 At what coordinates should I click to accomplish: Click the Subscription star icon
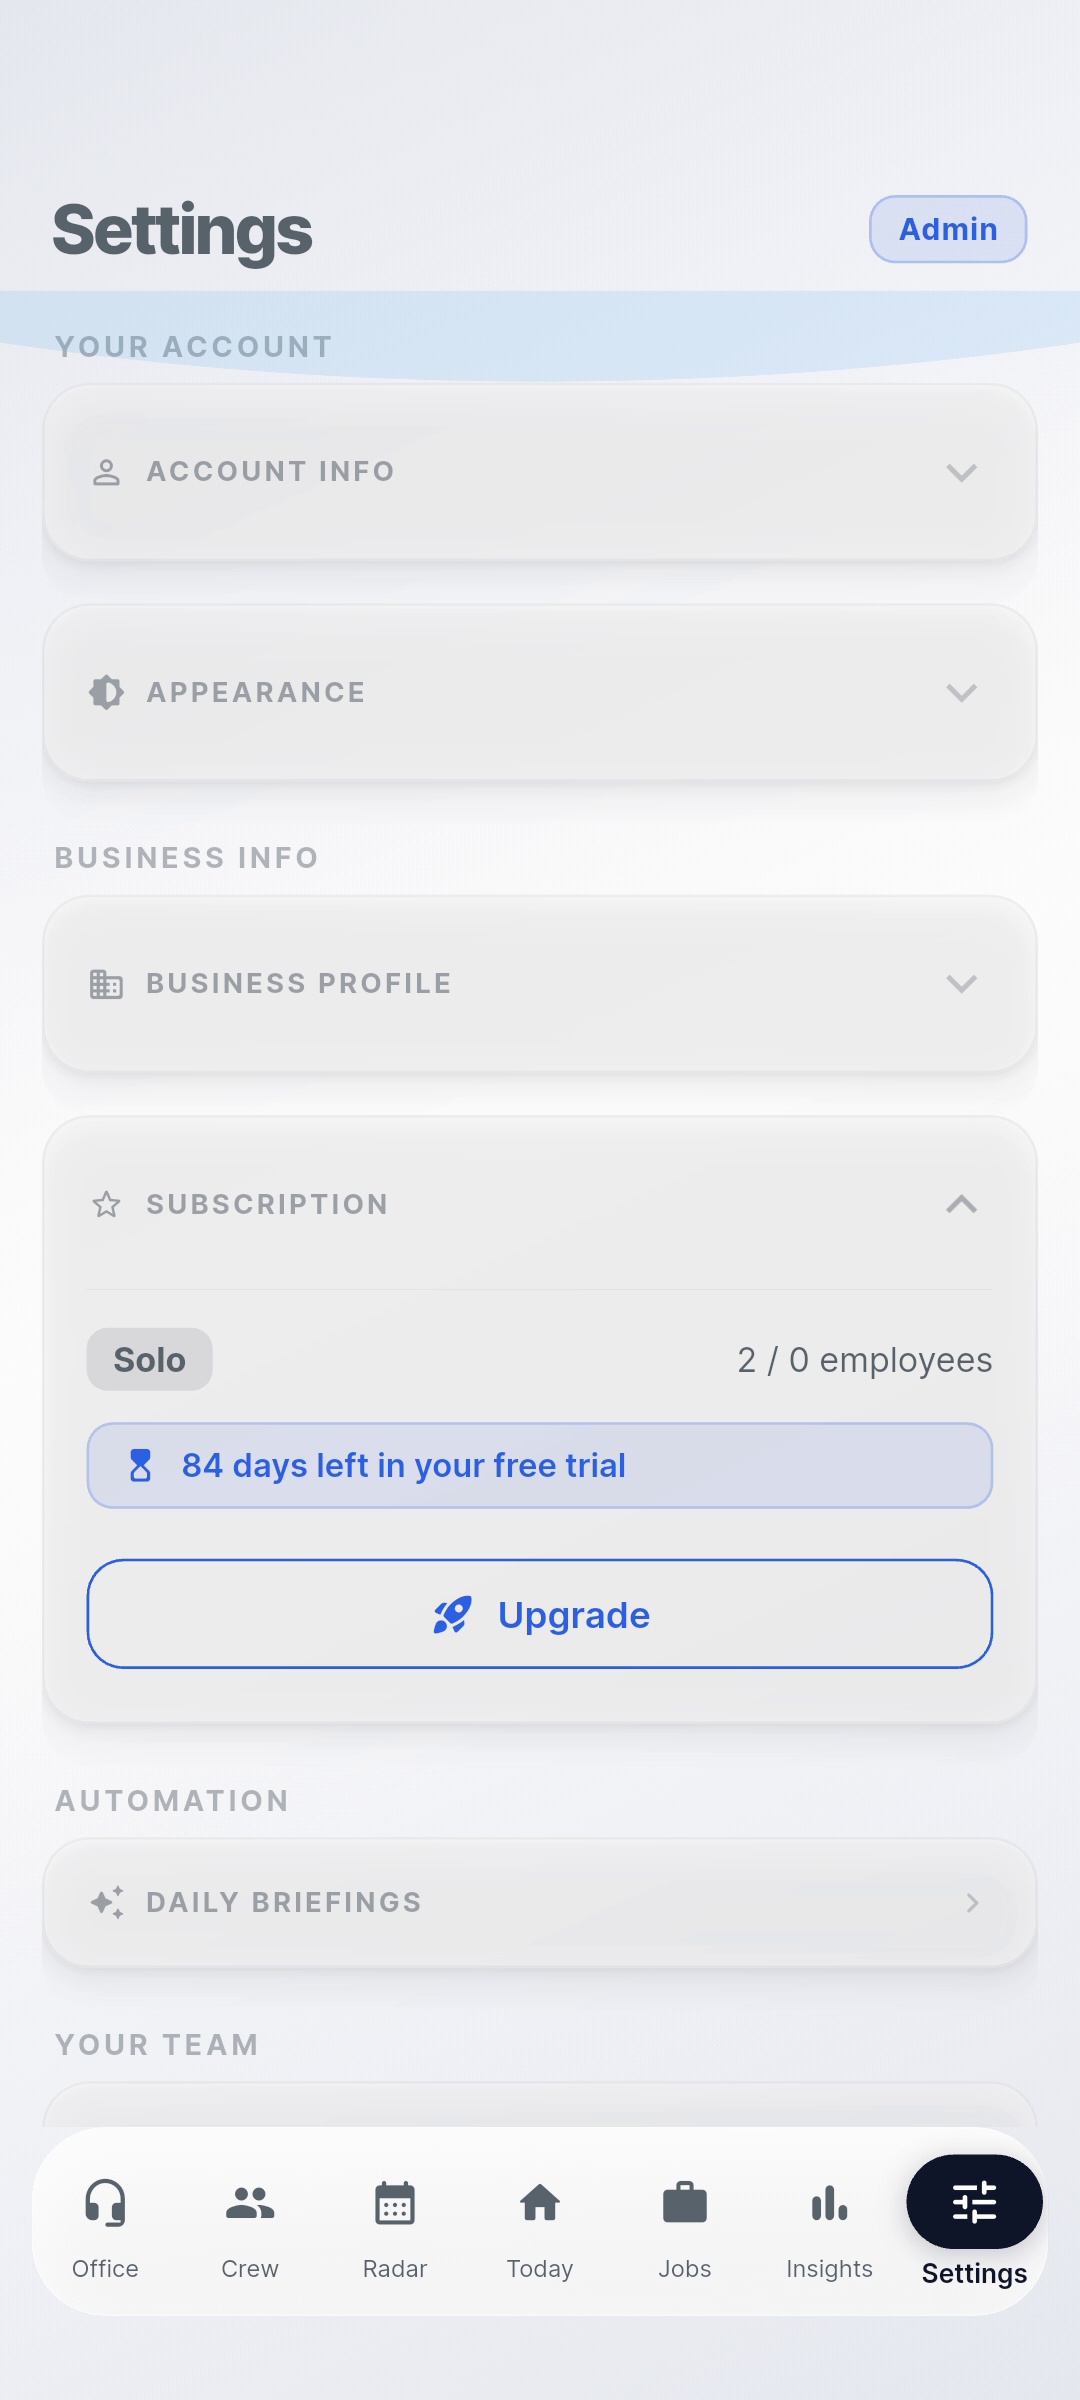(106, 1204)
